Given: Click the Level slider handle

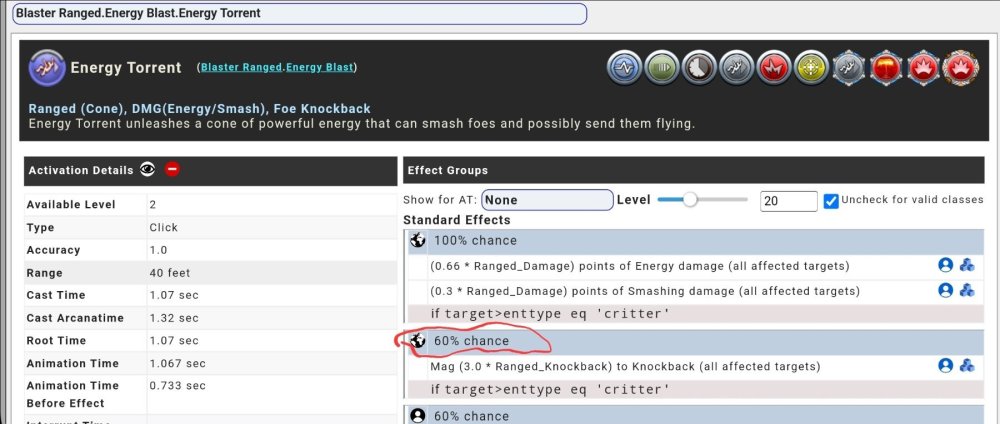Looking at the screenshot, I should tap(691, 200).
